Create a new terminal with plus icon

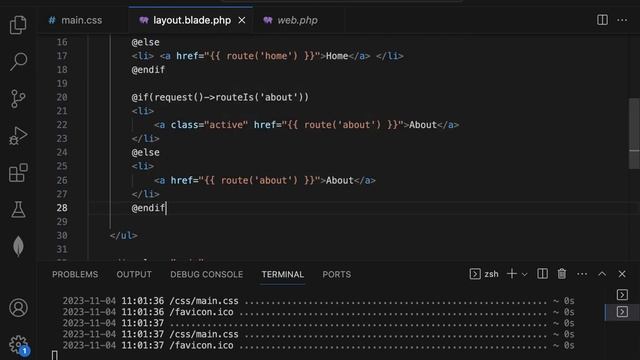point(511,274)
